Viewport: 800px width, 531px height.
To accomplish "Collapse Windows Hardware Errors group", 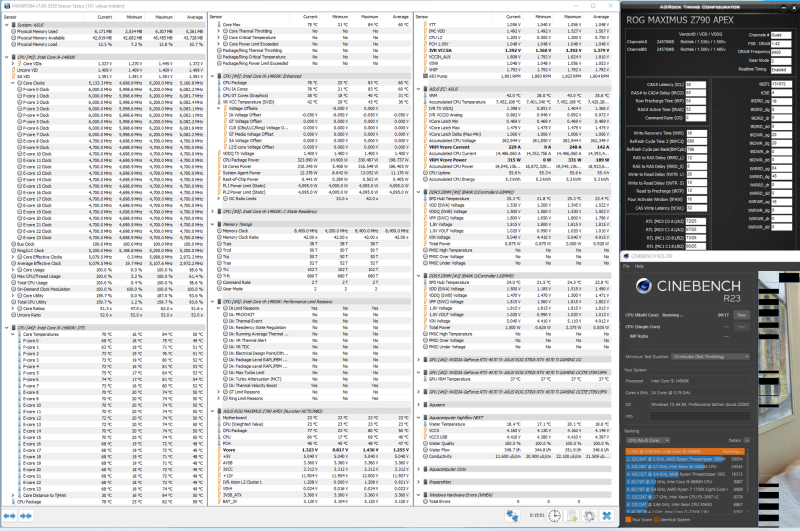I will click(419, 495).
